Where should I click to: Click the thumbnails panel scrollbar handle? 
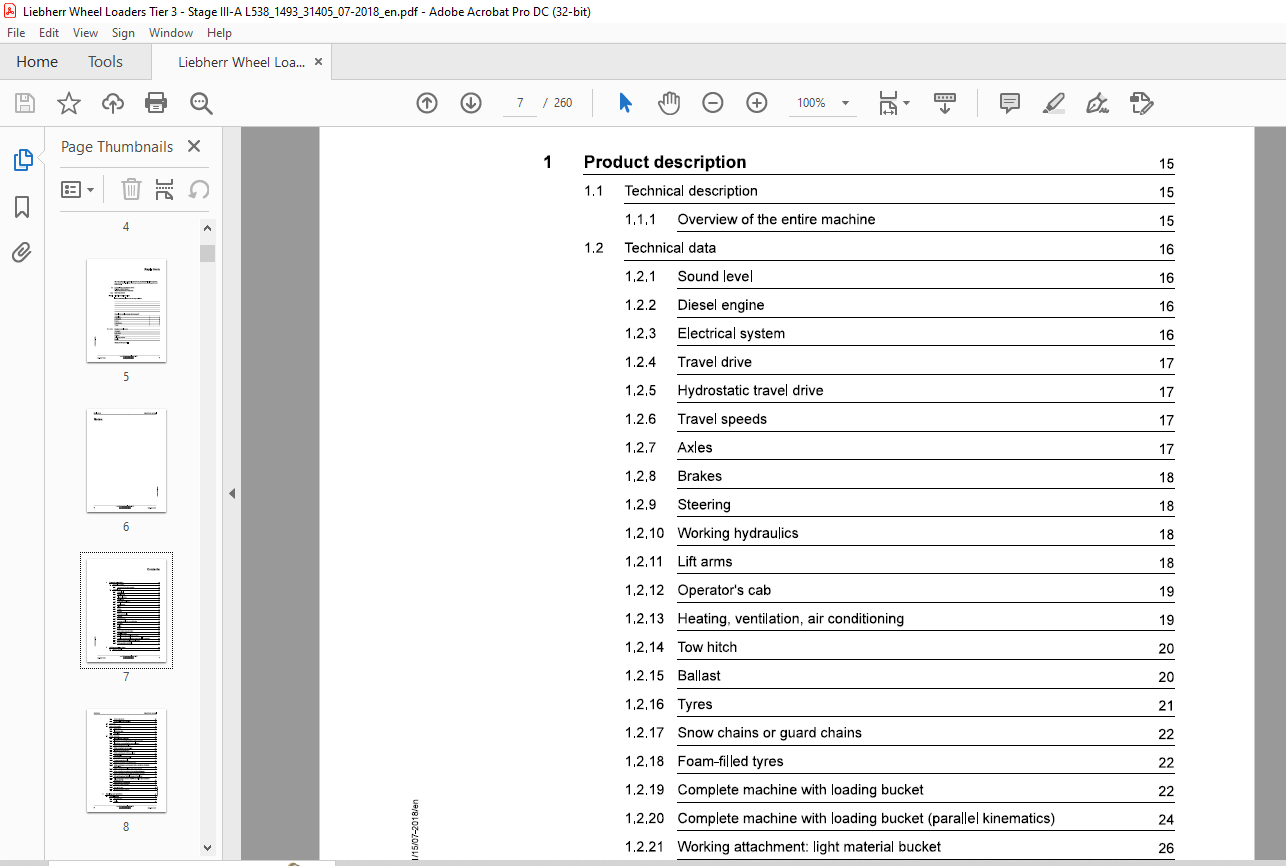point(207,253)
